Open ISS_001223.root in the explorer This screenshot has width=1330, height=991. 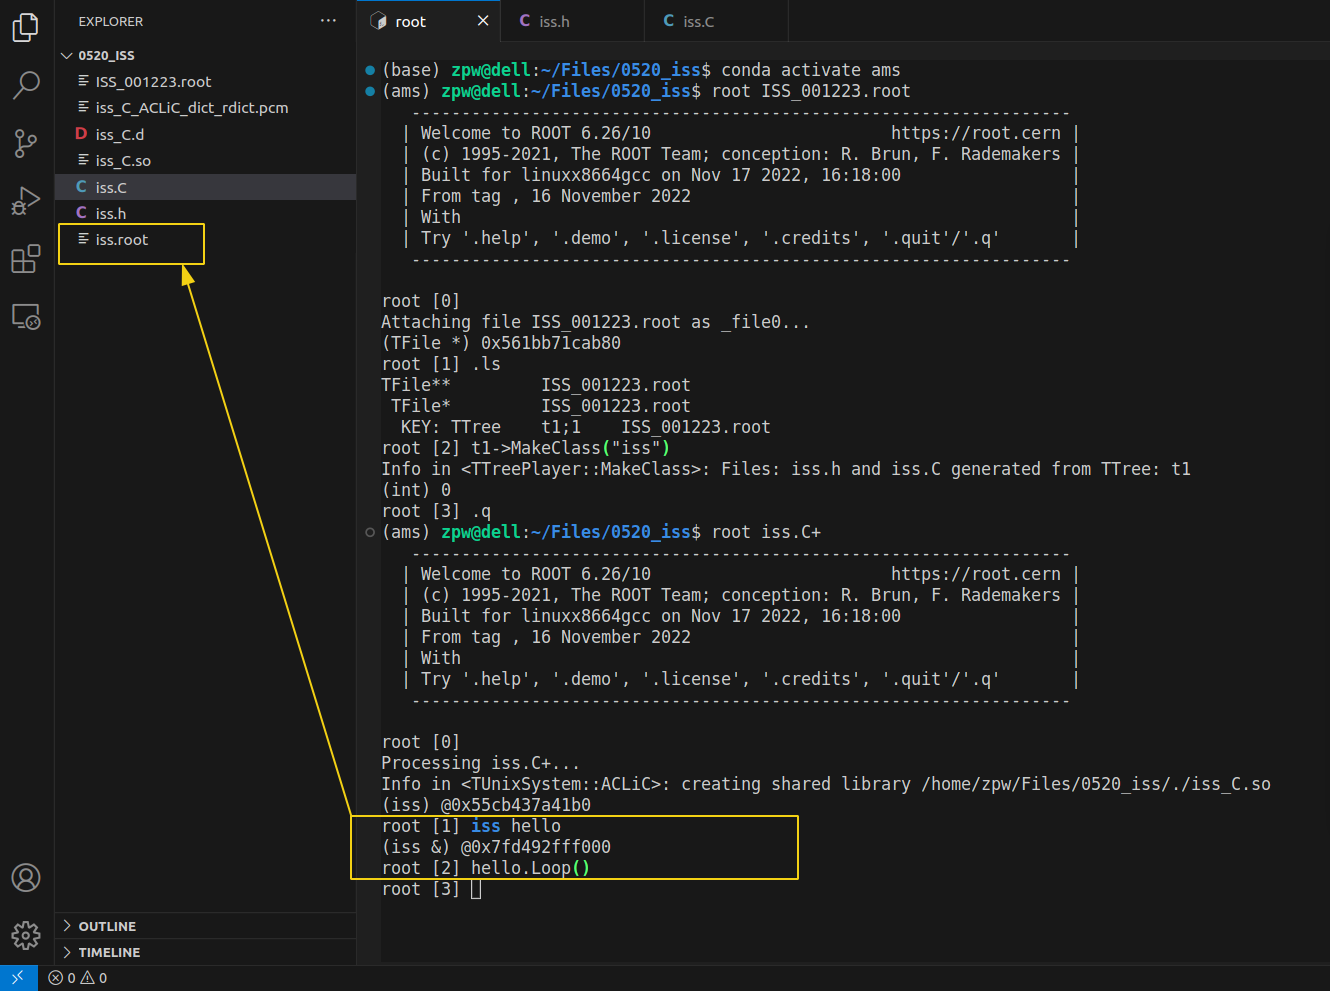206,81
